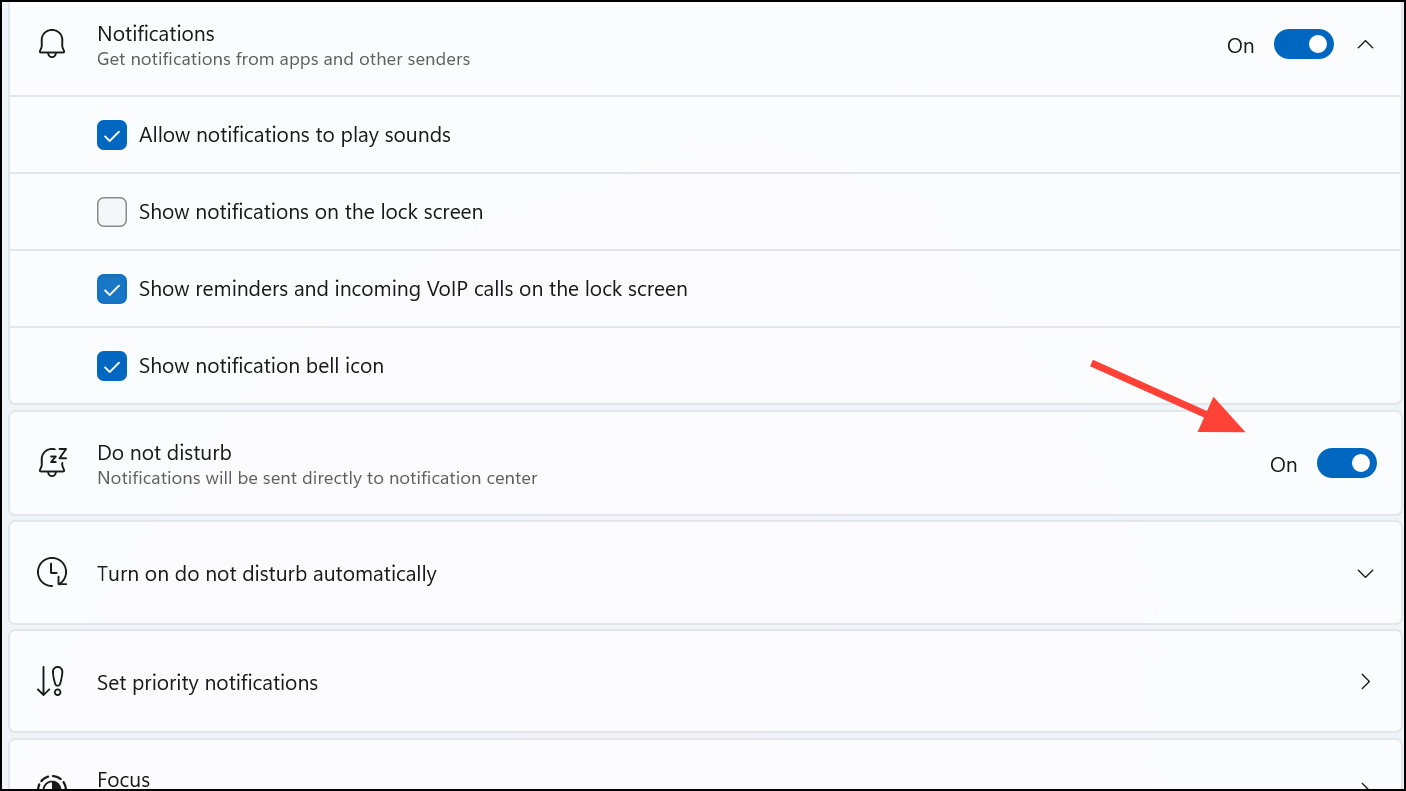1406x791 pixels.
Task: Select the Focus settings row
Action: 705,766
